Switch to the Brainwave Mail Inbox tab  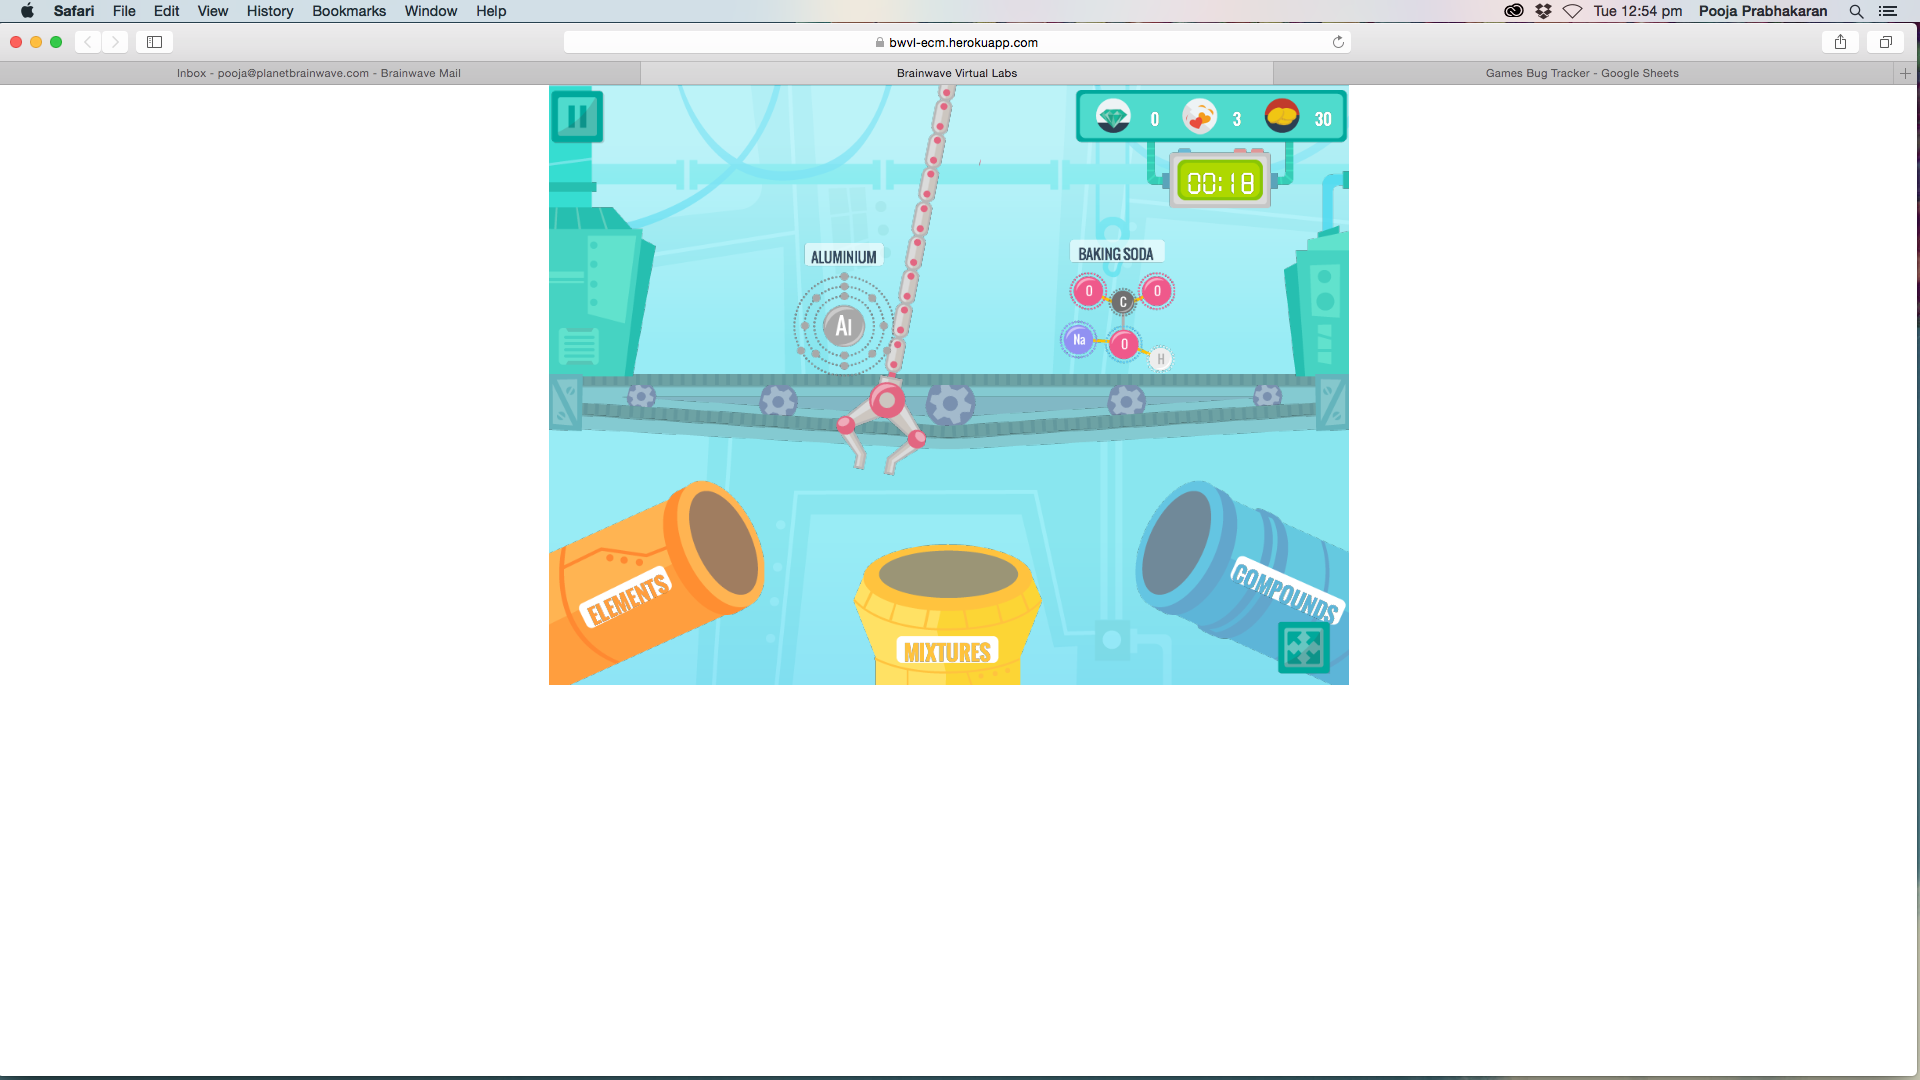(x=319, y=73)
